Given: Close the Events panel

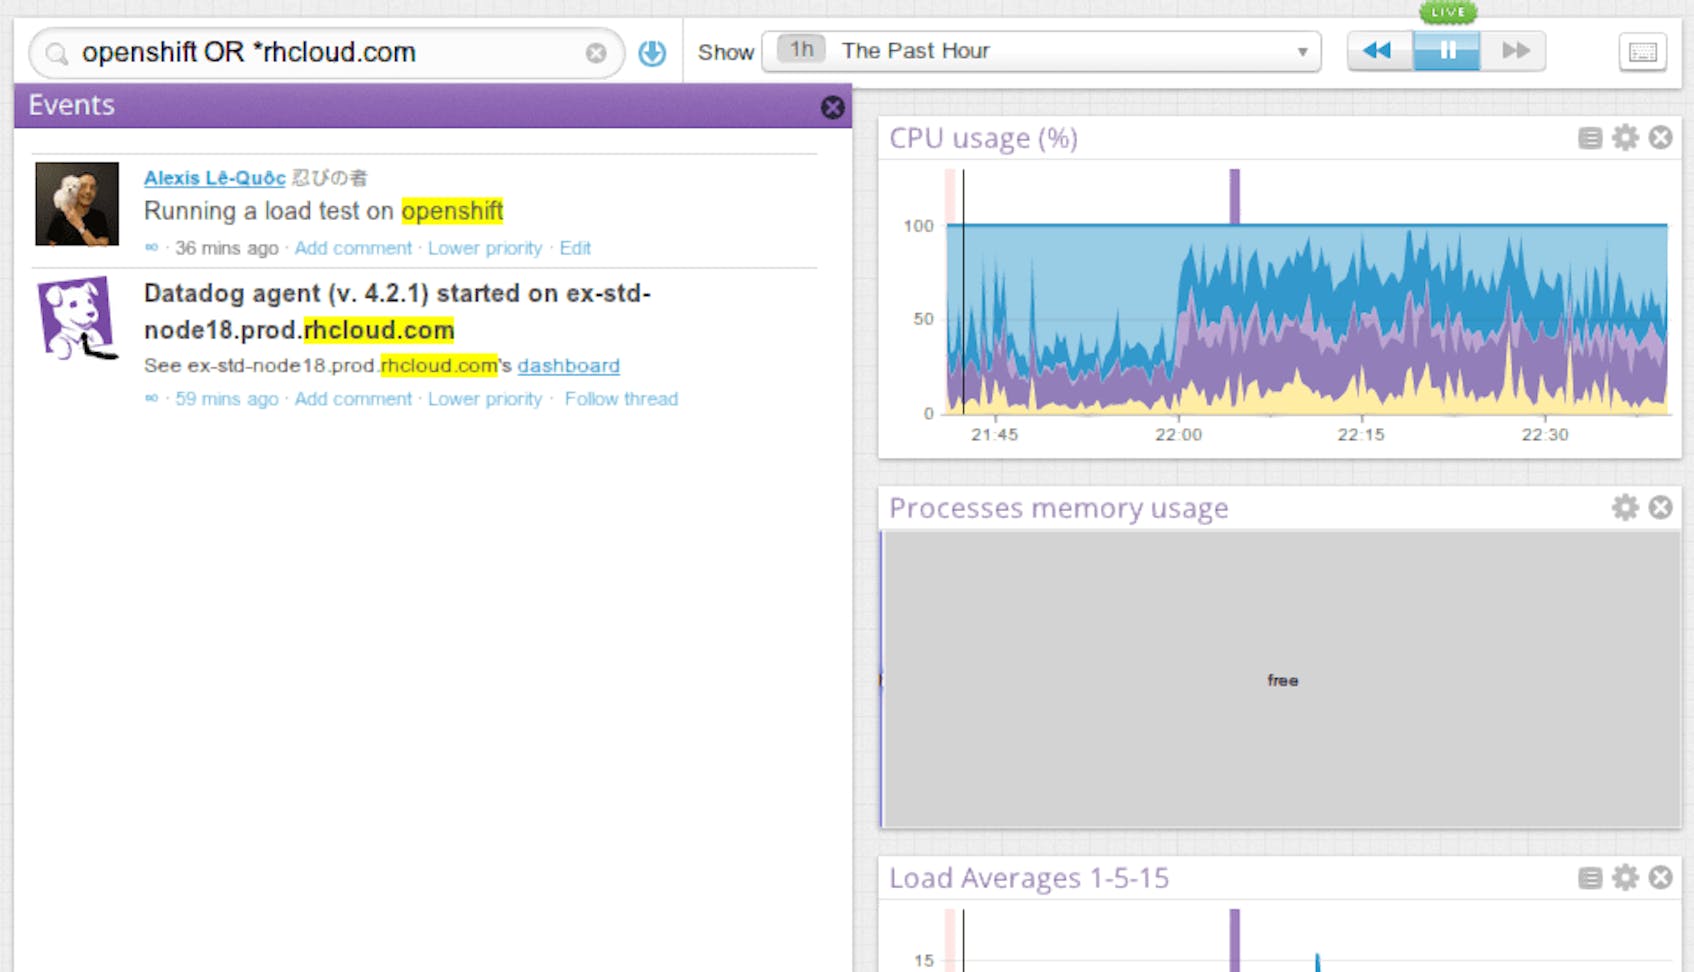Looking at the screenshot, I should 832,107.
